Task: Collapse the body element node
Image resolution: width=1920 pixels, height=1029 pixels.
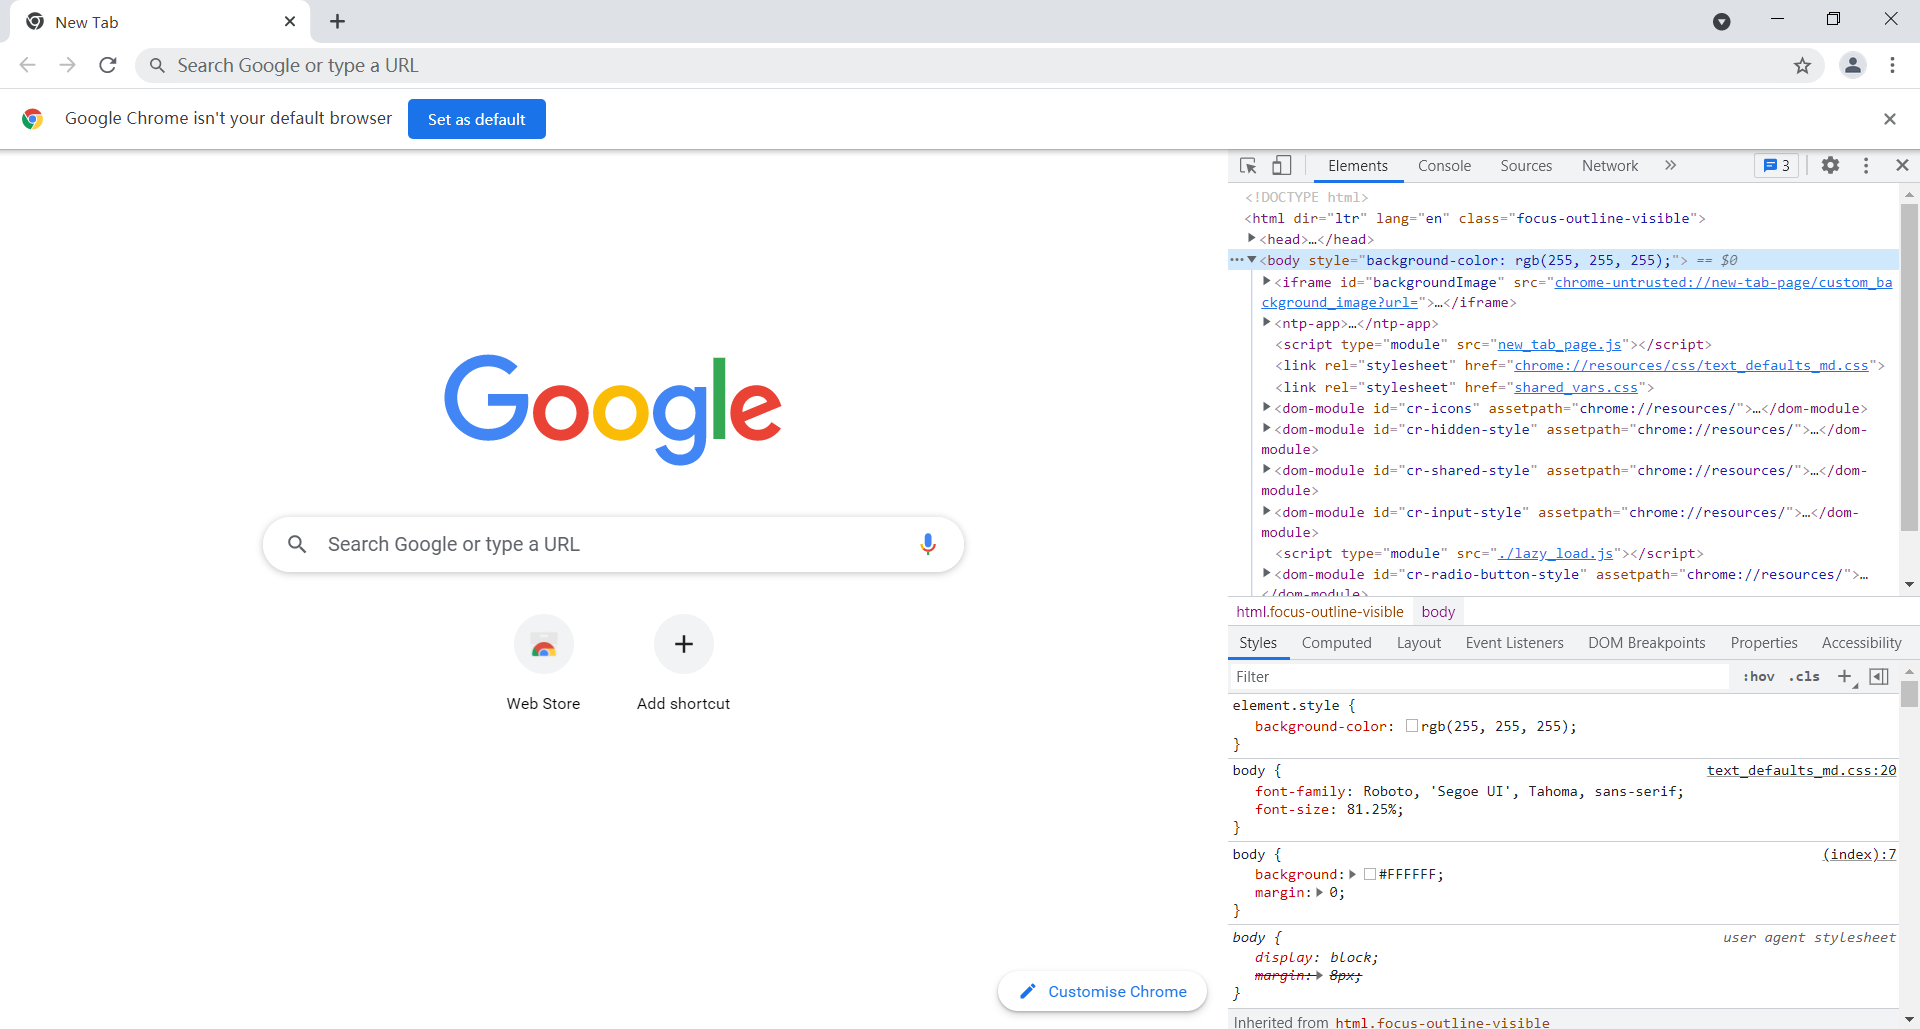Action: (x=1252, y=260)
